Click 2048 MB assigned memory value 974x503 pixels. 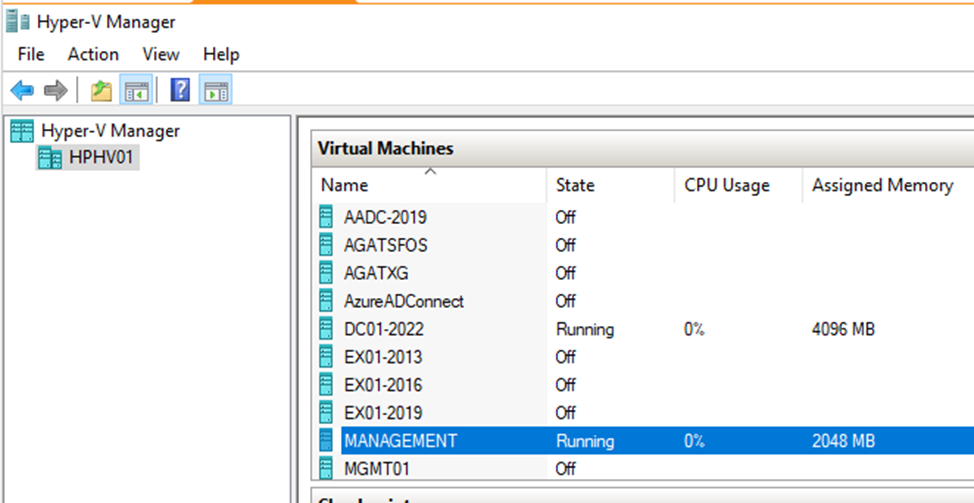[843, 440]
